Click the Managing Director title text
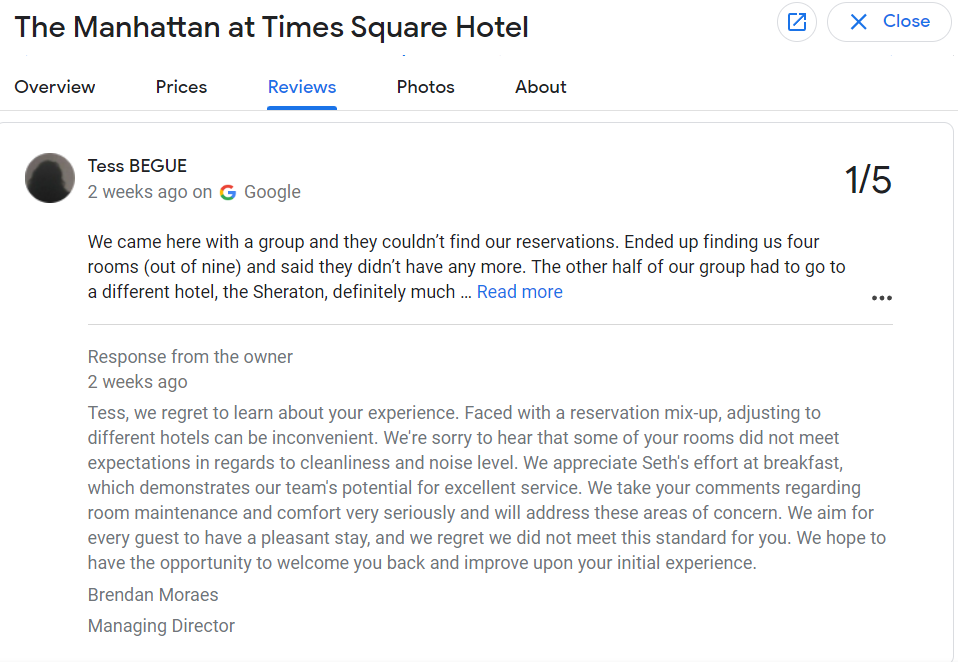The image size is (958, 662). (161, 626)
